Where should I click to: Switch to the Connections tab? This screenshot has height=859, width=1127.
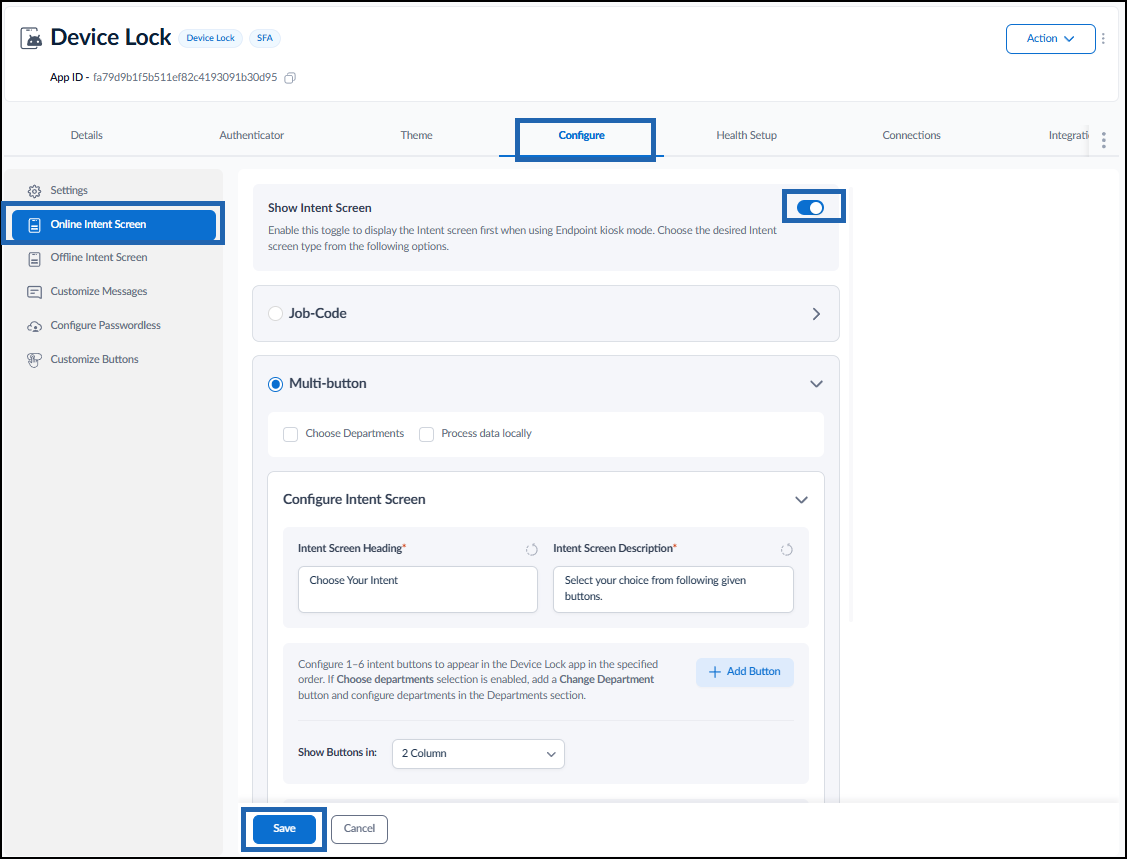(911, 135)
